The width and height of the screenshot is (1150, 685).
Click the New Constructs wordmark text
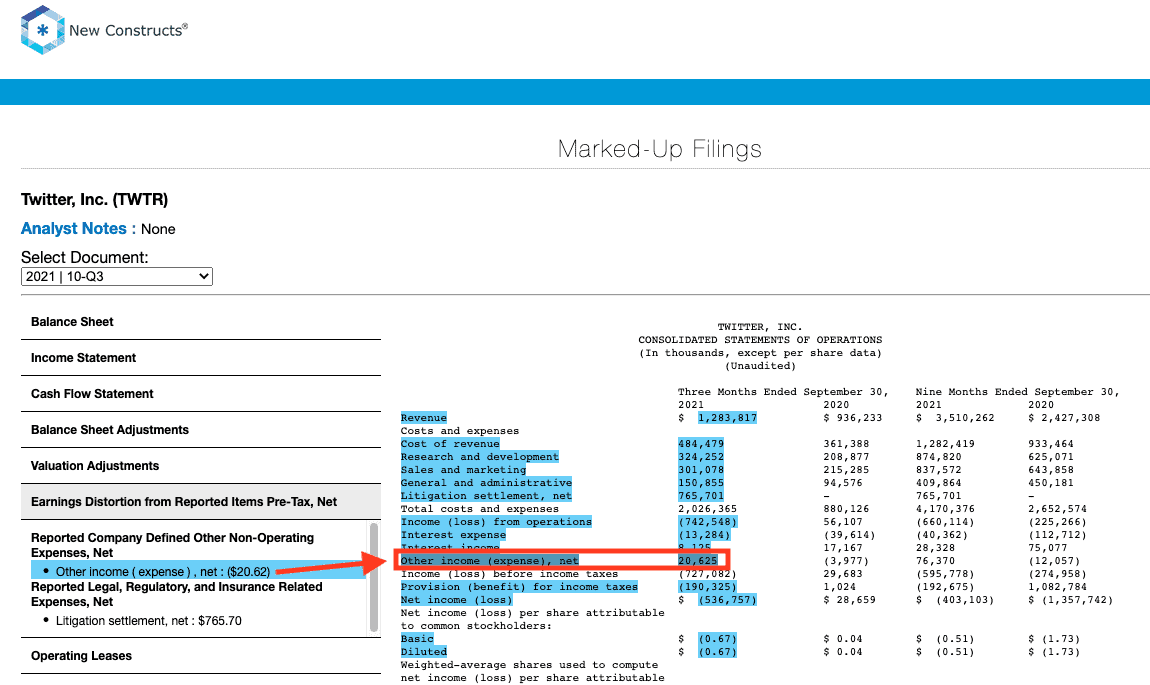[128, 30]
